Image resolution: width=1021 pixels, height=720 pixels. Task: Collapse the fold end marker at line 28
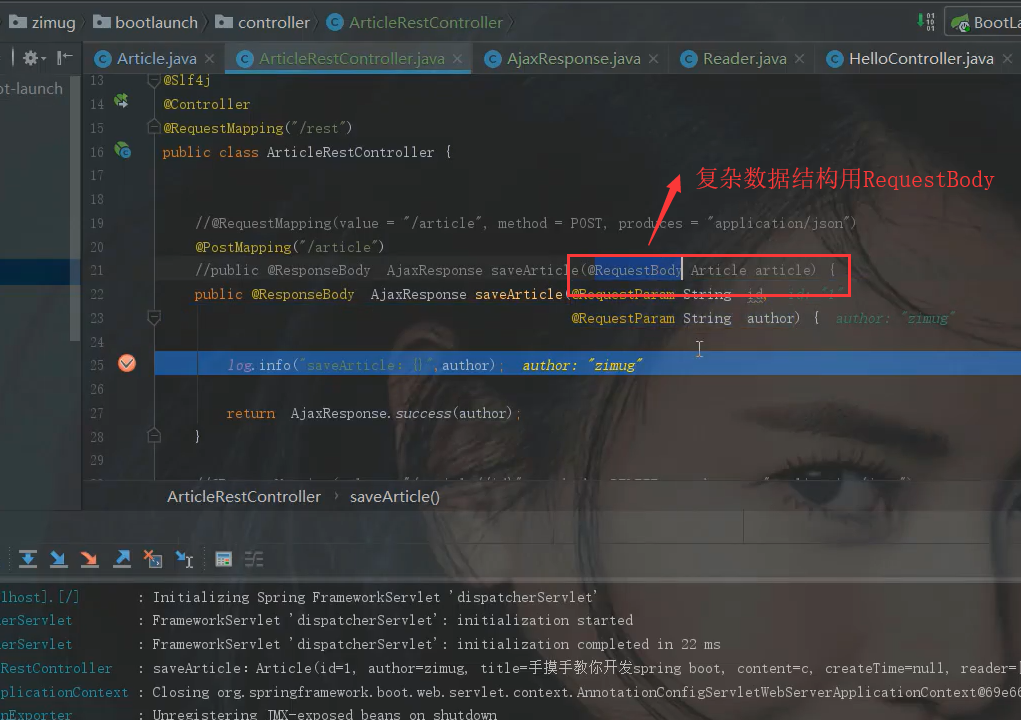154,436
